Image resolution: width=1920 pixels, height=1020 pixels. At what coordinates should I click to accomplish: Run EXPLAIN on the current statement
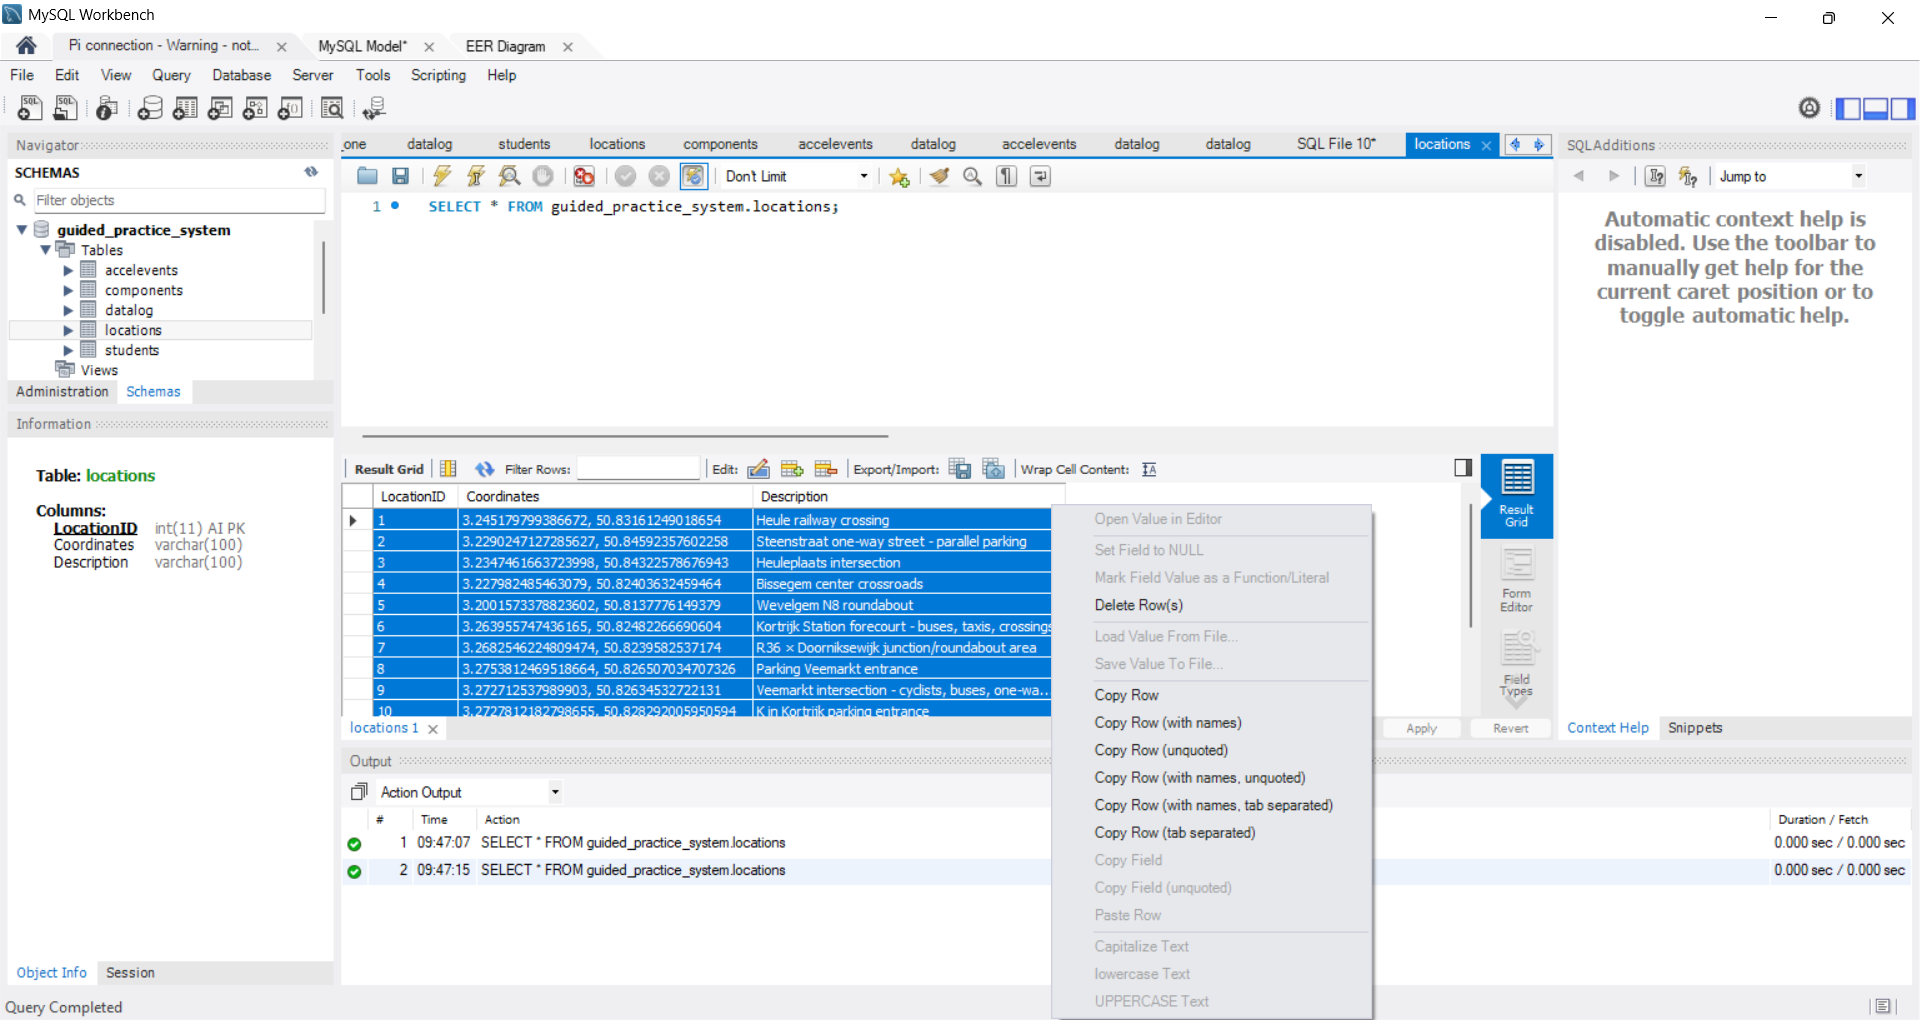pos(510,176)
